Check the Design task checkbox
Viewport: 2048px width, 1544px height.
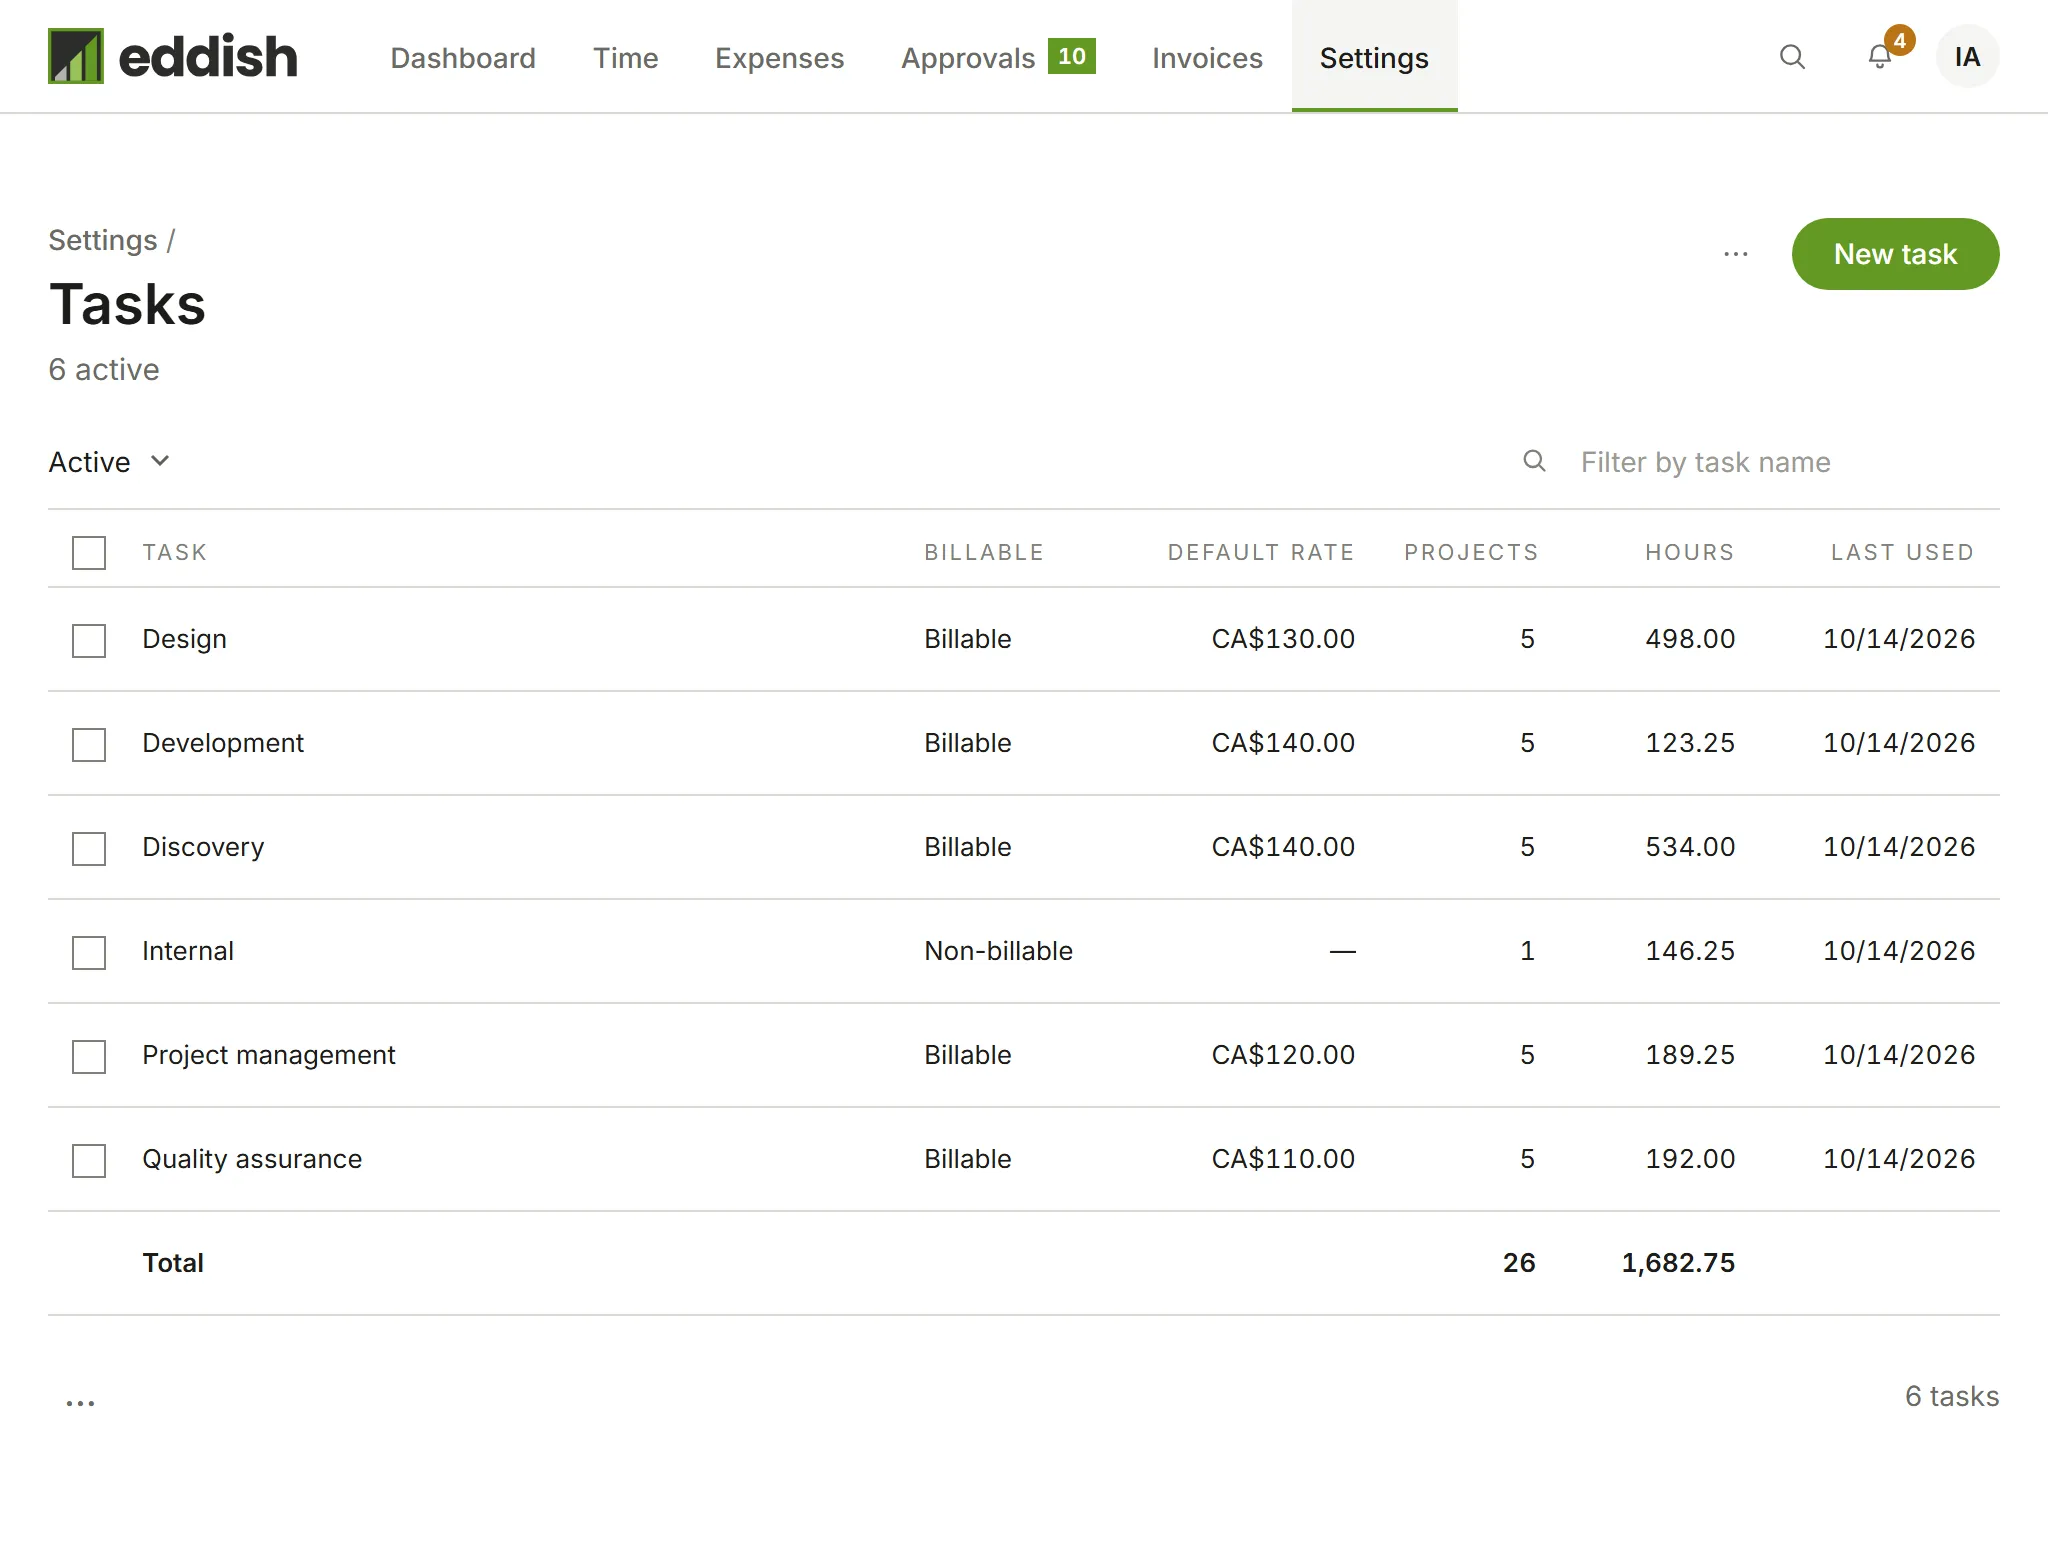pos(89,641)
